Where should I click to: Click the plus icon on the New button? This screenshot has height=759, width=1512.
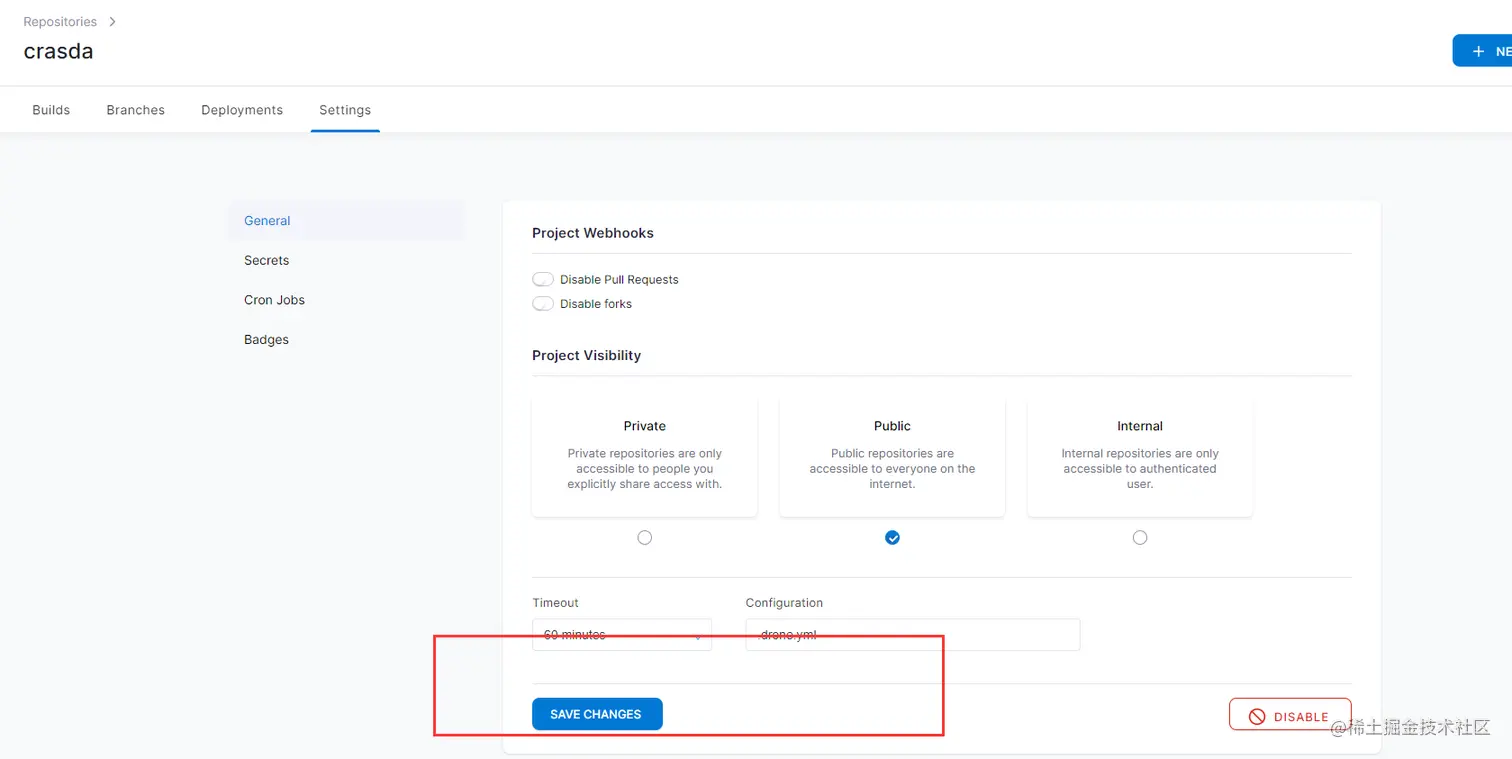1478,51
